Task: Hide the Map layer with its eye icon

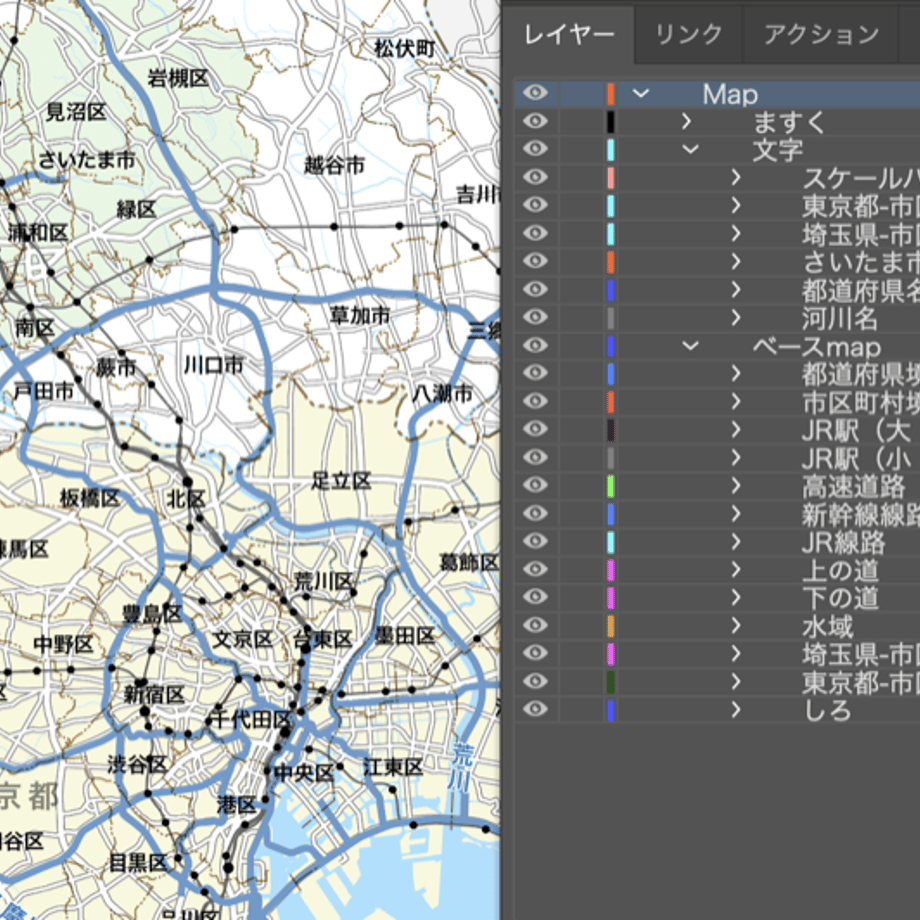Action: [x=535, y=93]
